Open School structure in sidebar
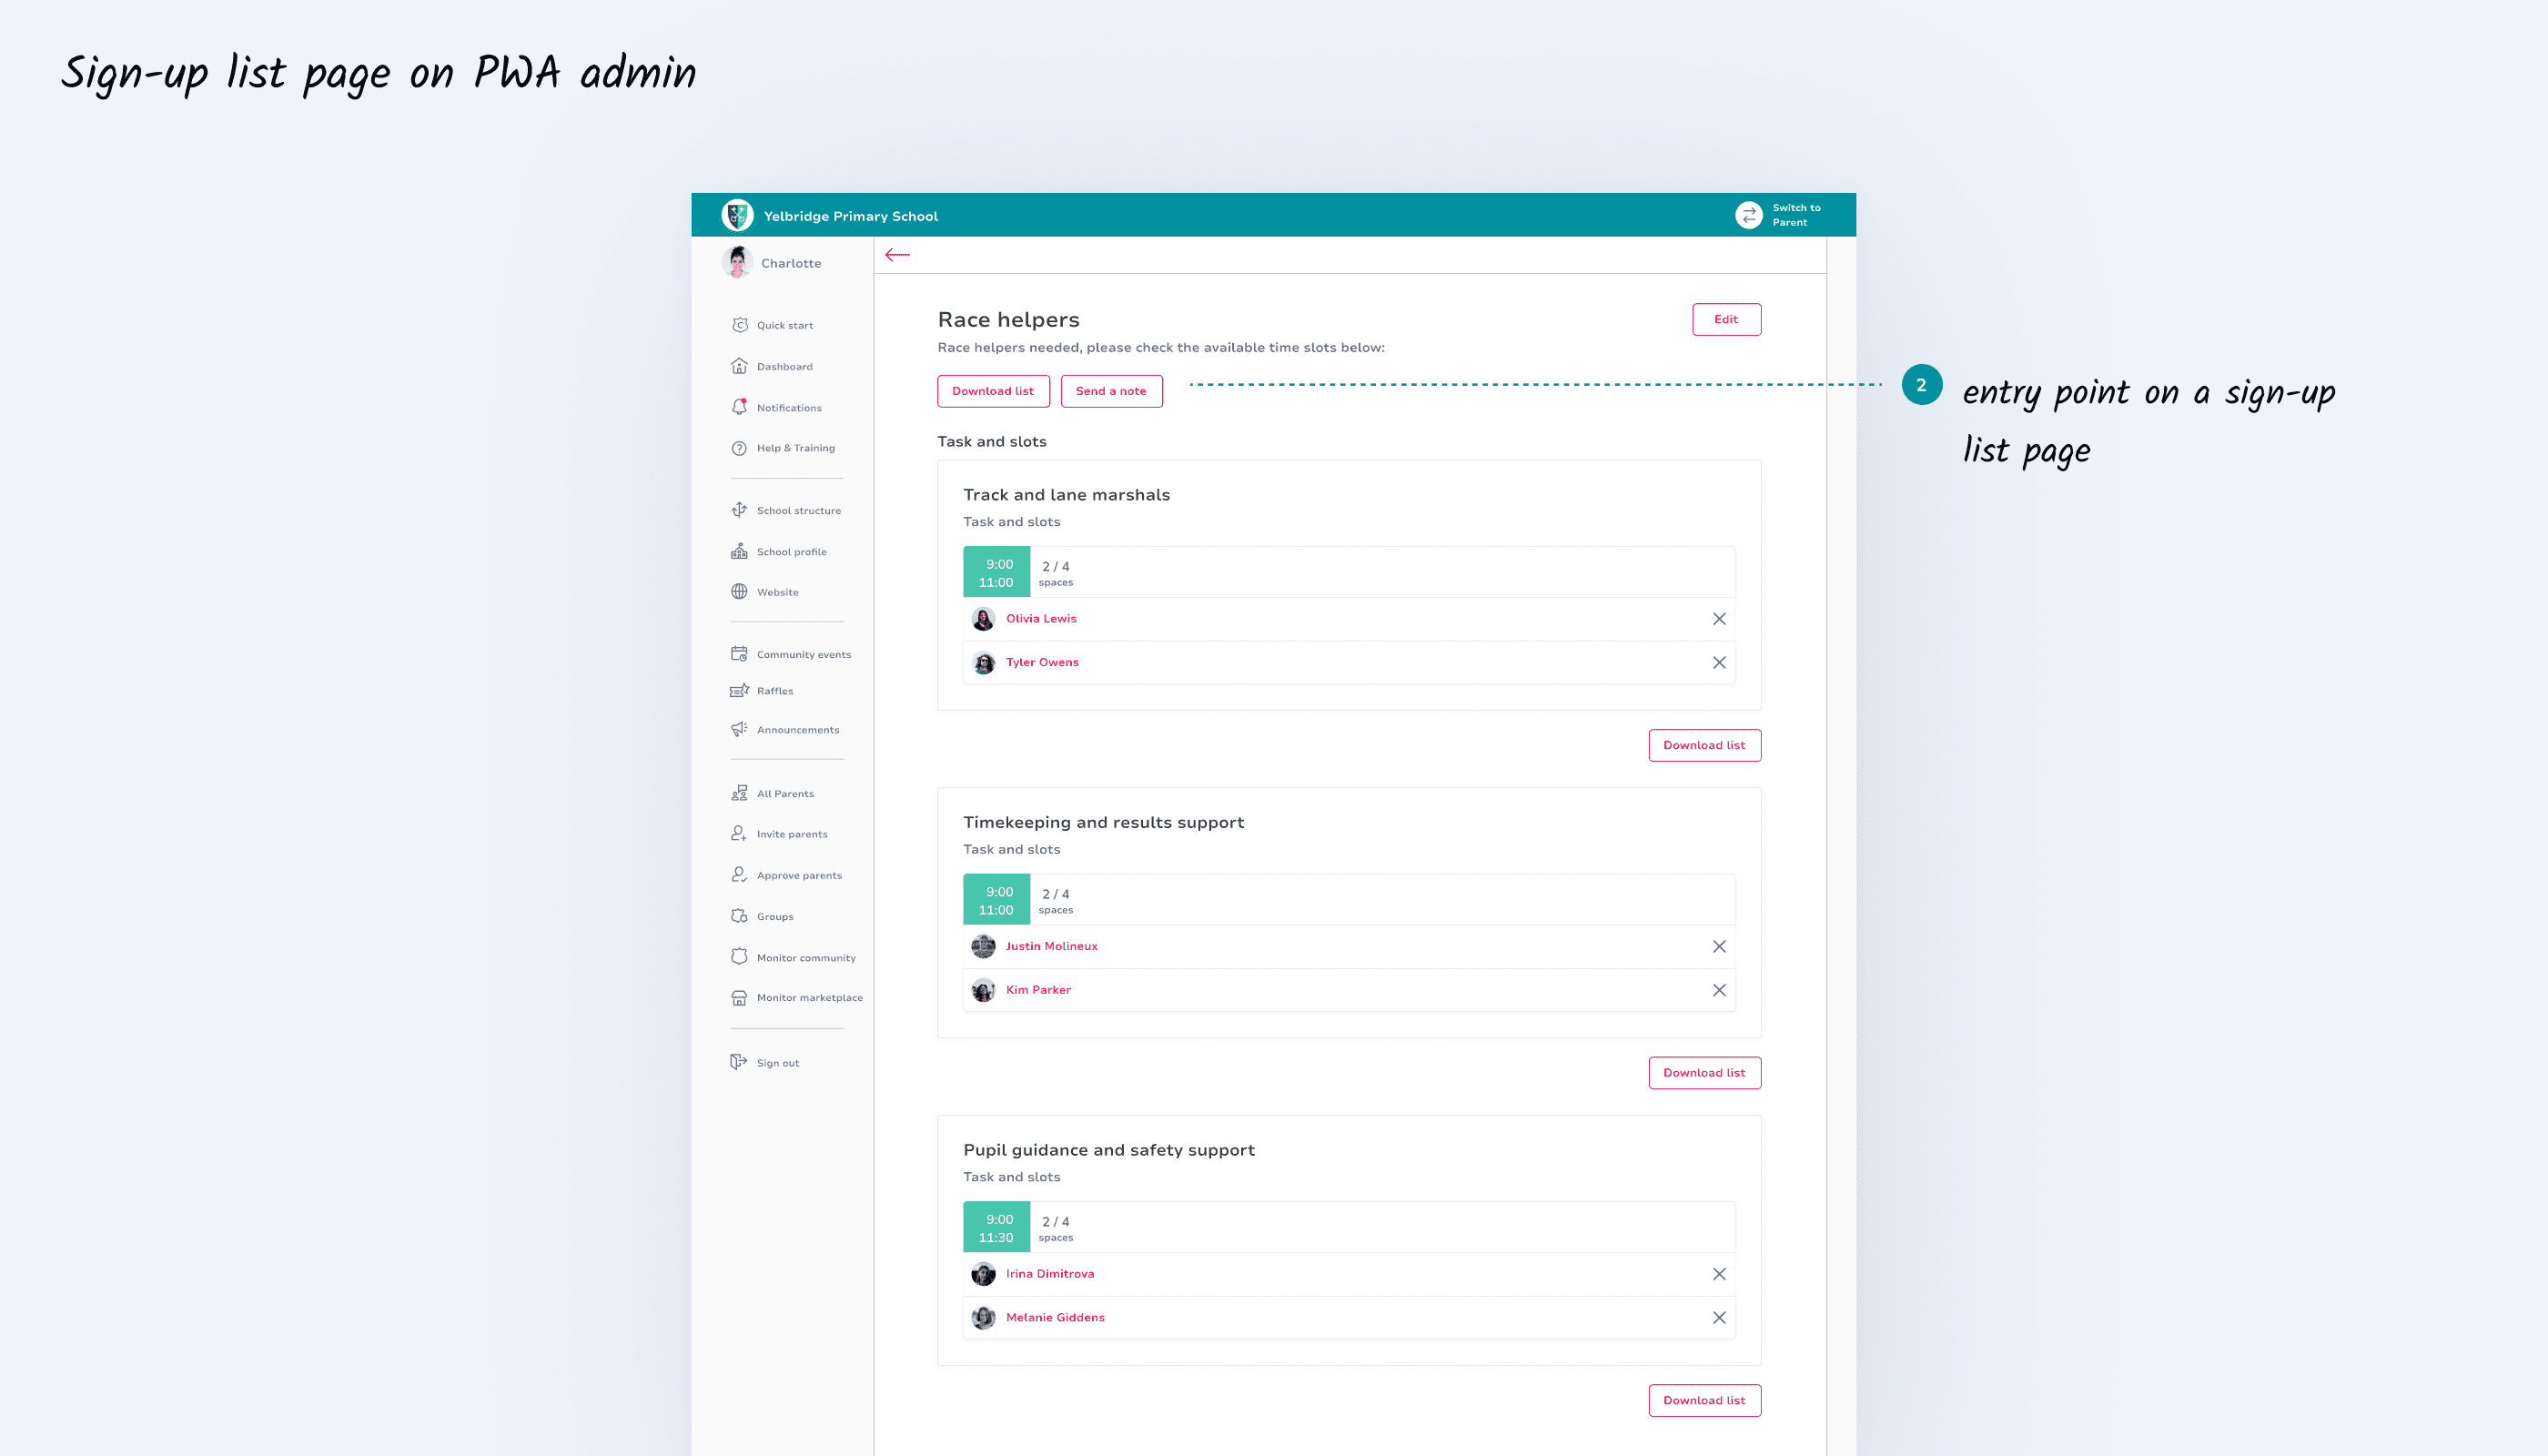This screenshot has height=1456, width=2548. (x=798, y=510)
